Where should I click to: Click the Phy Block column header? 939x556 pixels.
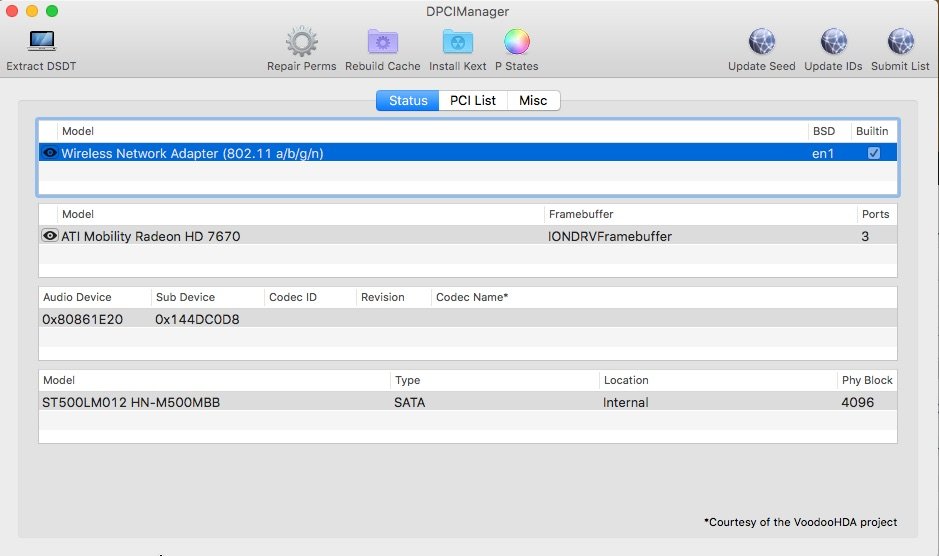(x=867, y=380)
